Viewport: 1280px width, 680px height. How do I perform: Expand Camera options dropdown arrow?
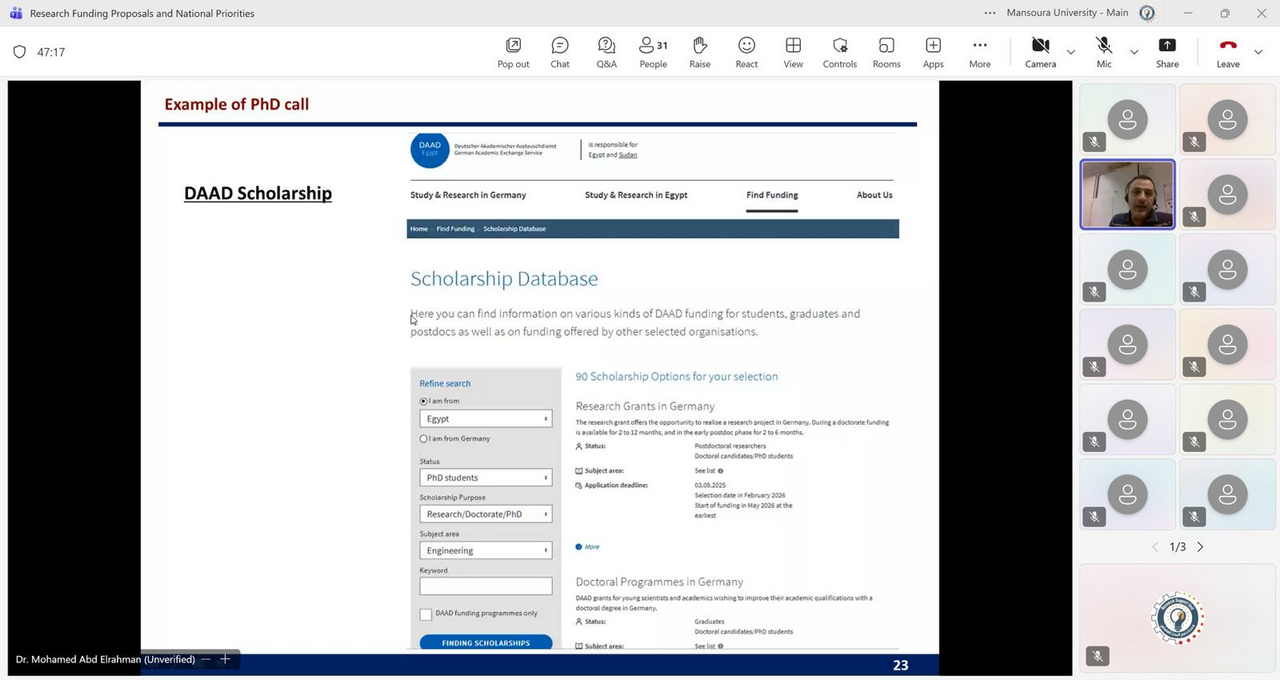point(1071,52)
